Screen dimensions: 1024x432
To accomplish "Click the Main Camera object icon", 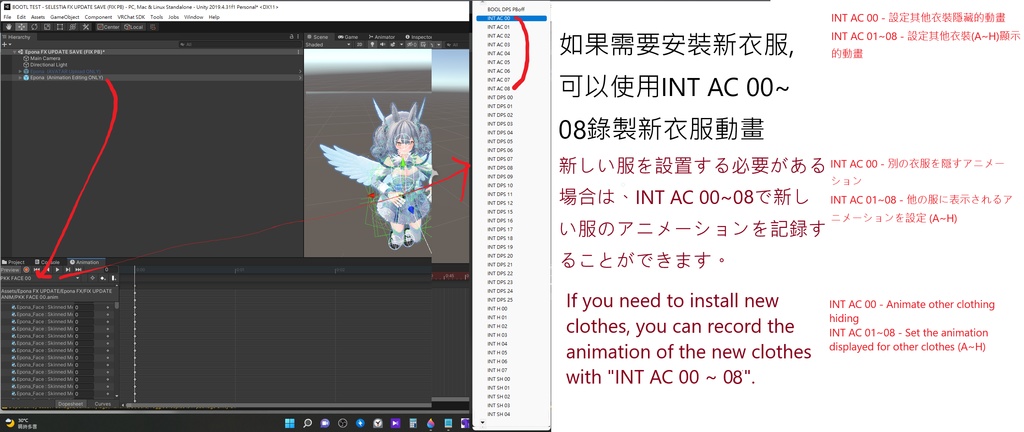I will click(26, 58).
